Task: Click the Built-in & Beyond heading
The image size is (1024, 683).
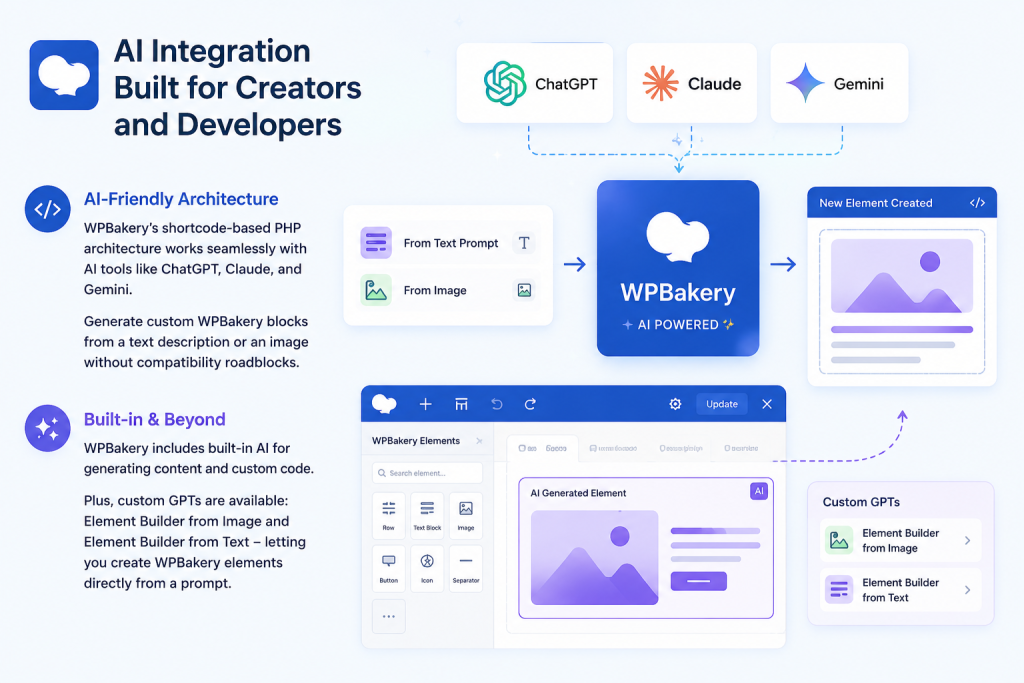Action: tap(155, 419)
